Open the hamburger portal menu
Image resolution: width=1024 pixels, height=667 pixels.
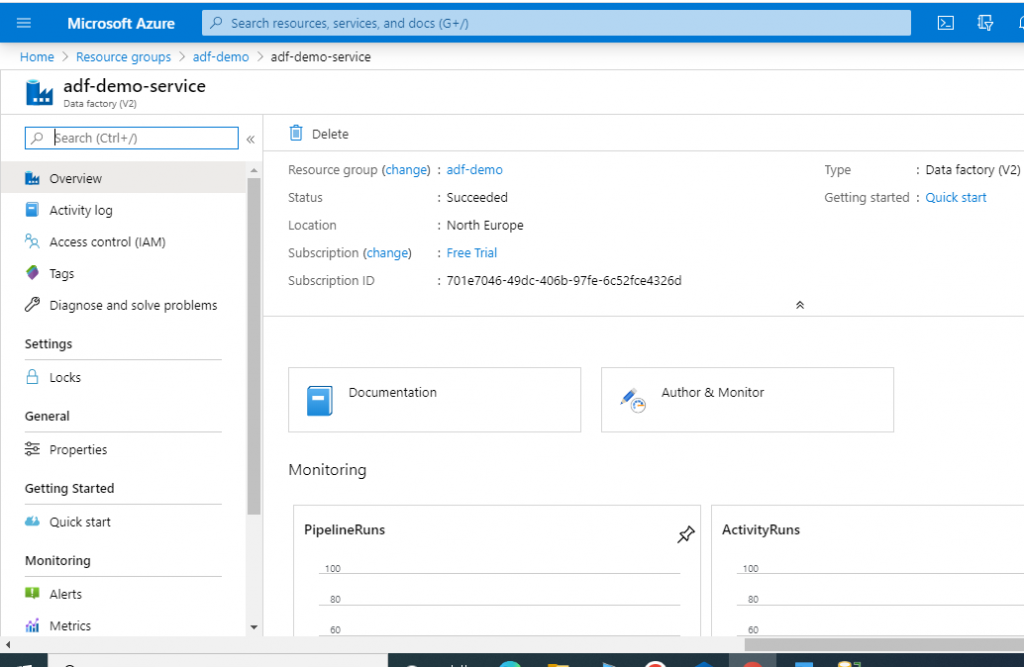coord(24,23)
